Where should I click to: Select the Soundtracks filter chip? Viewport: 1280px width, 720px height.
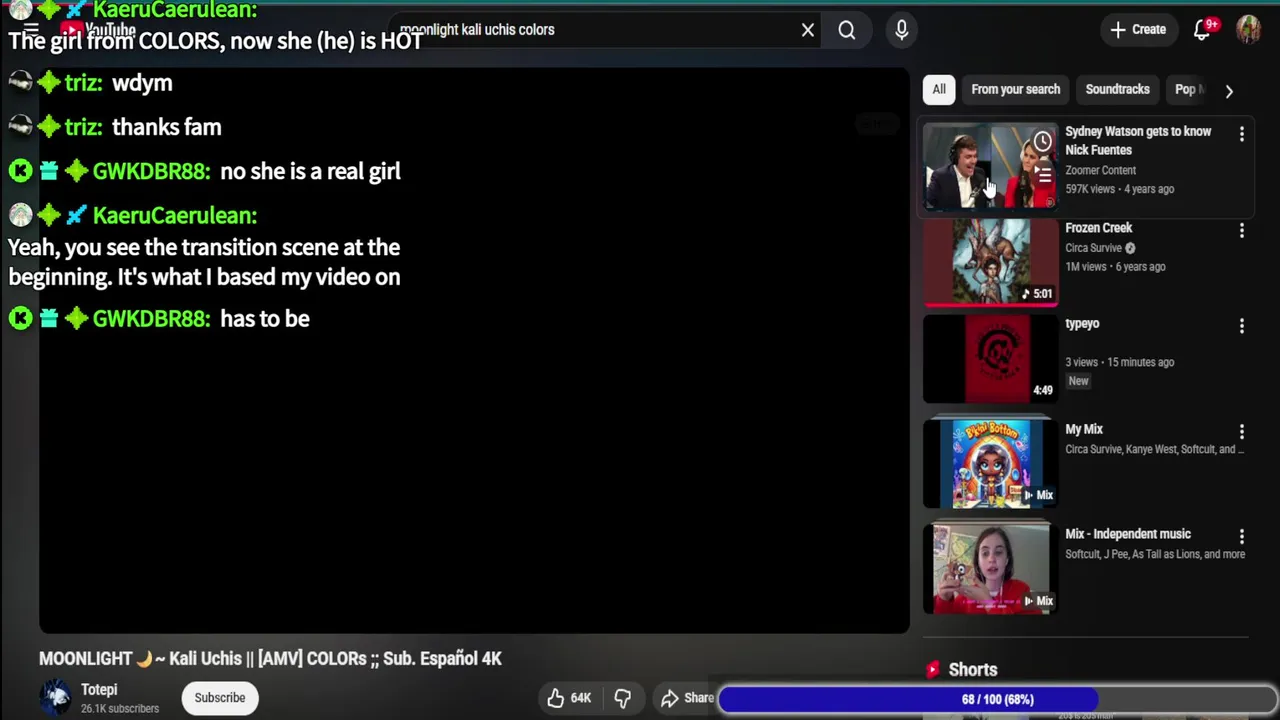pyautogui.click(x=1117, y=89)
